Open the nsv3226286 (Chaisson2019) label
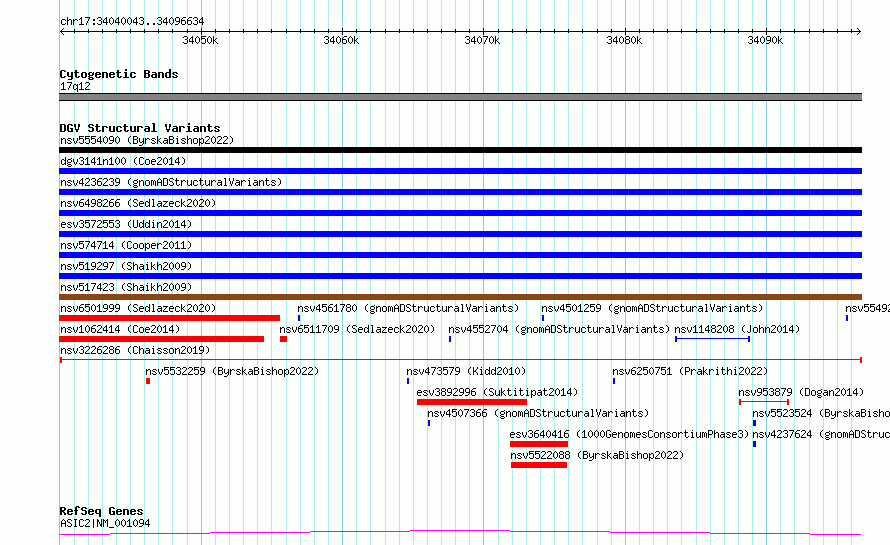The width and height of the screenshot is (890, 545). point(135,350)
